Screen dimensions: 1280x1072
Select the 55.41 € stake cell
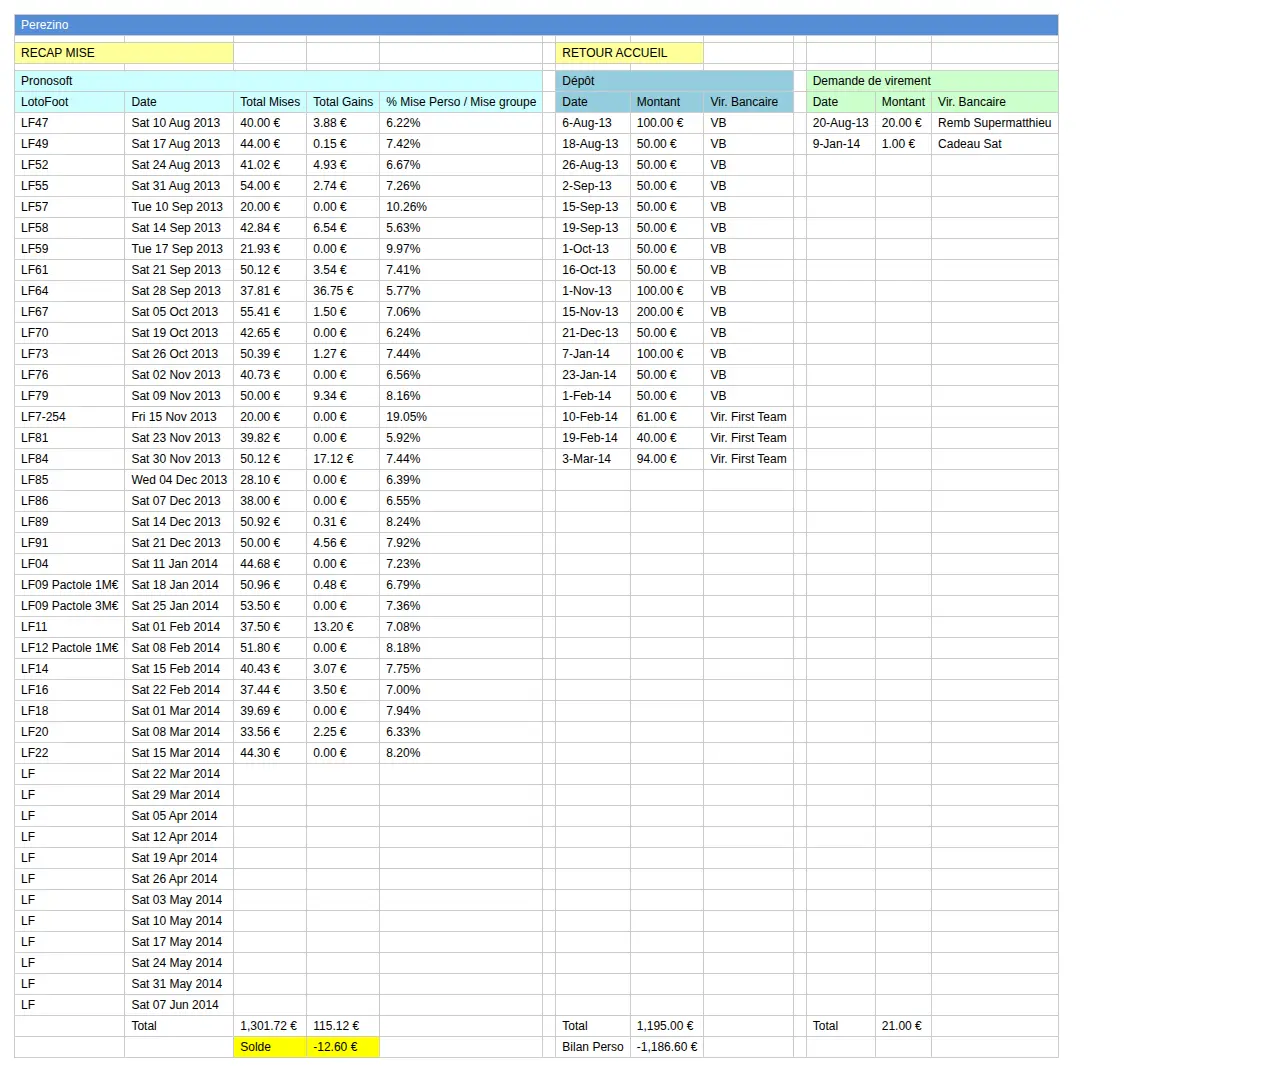270,312
